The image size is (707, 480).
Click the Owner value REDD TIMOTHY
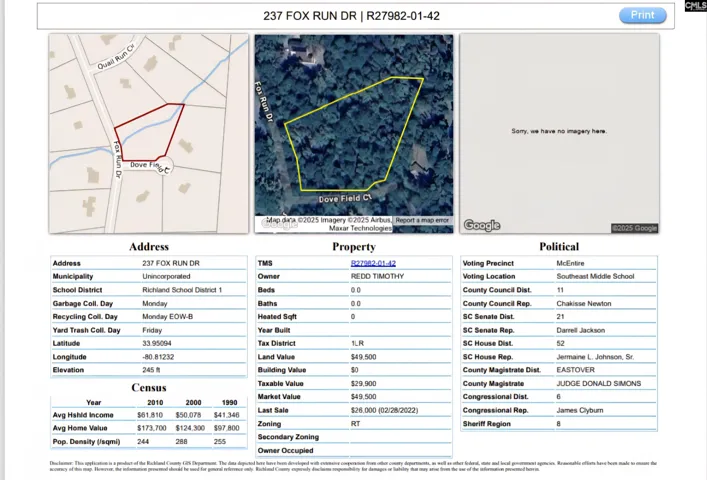point(377,276)
